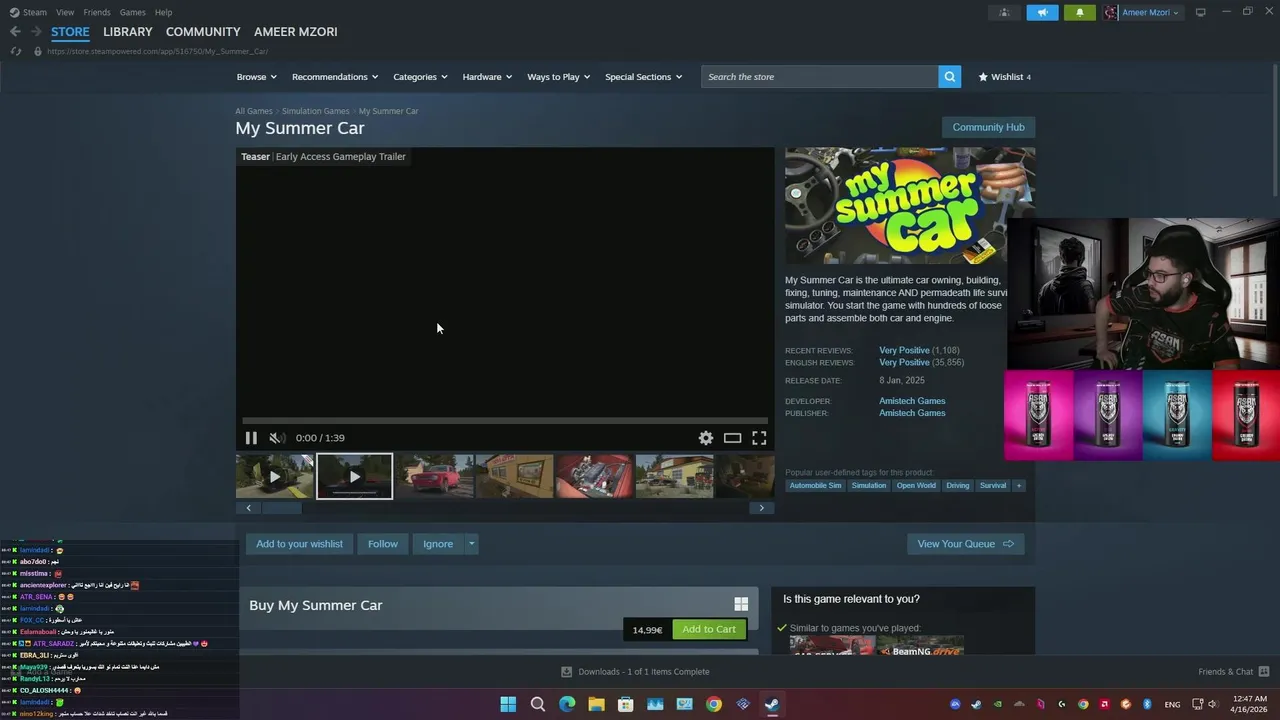Open volume control in system tray
1280x720 pixels.
[1213, 704]
